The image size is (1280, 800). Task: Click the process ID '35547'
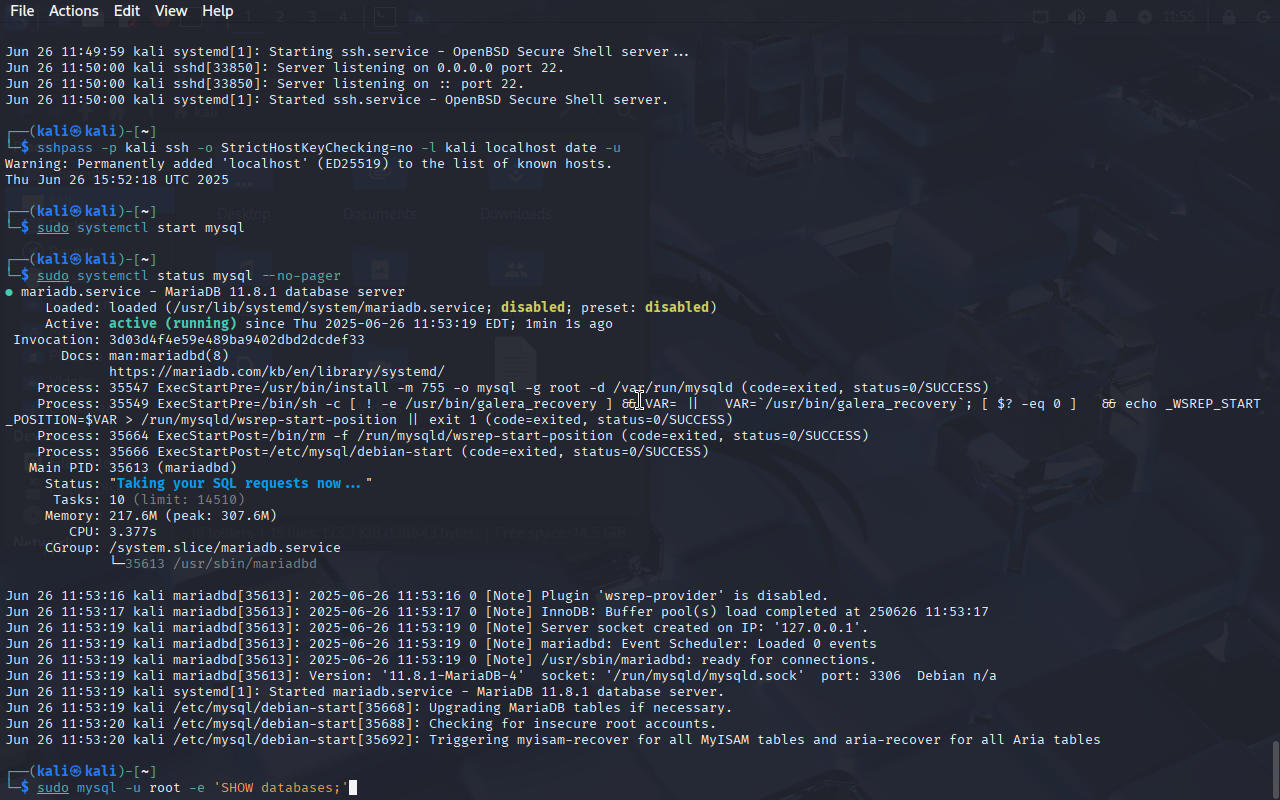129,388
